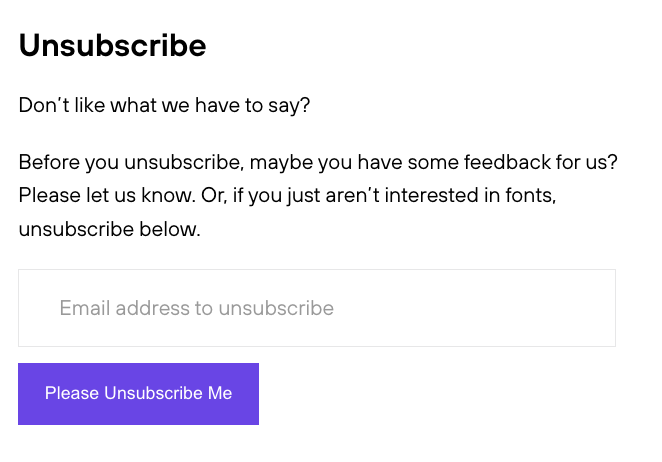The image size is (662, 462).
Task: Click the word 'Don't' starting the first line
Action: (x=44, y=104)
